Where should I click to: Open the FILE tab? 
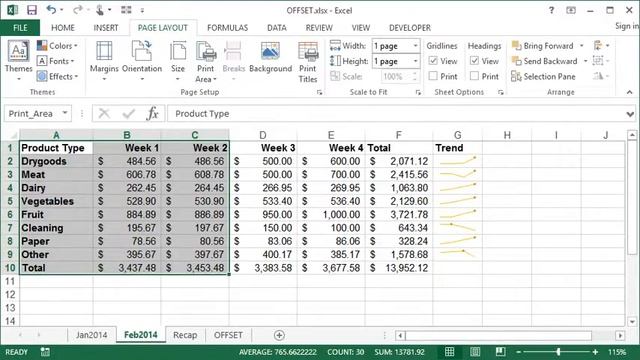20,28
